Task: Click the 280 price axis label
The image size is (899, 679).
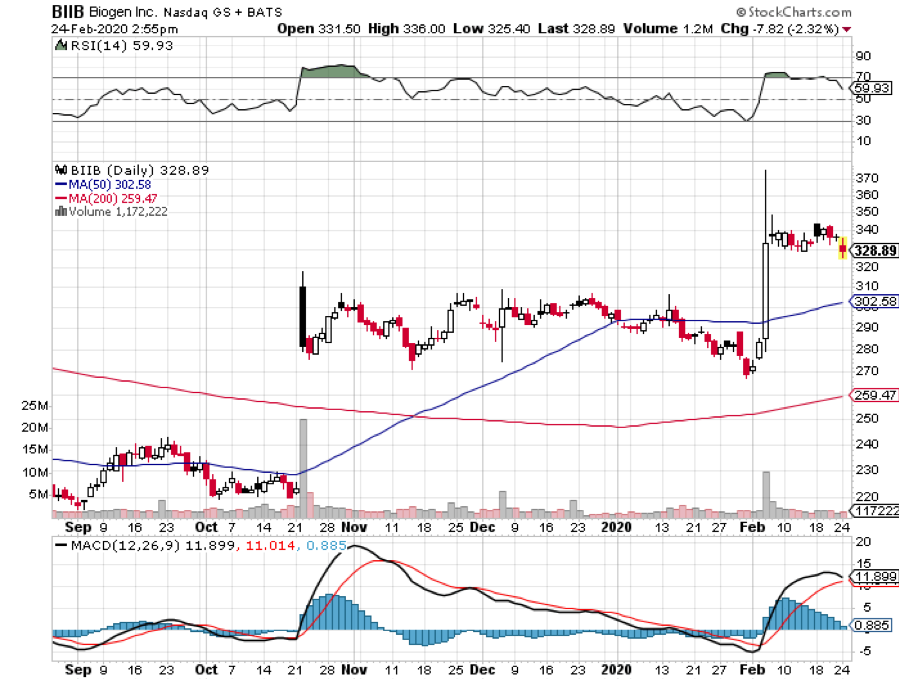Action: pos(866,349)
